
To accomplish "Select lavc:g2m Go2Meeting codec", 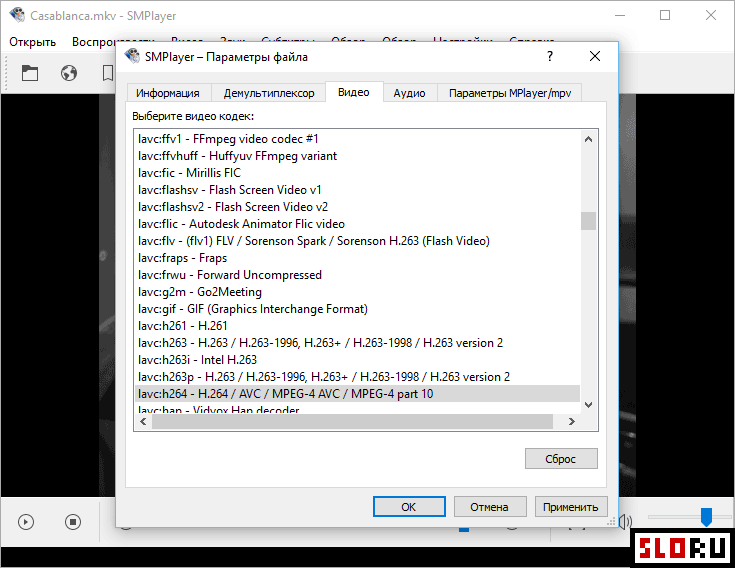I will (357, 291).
